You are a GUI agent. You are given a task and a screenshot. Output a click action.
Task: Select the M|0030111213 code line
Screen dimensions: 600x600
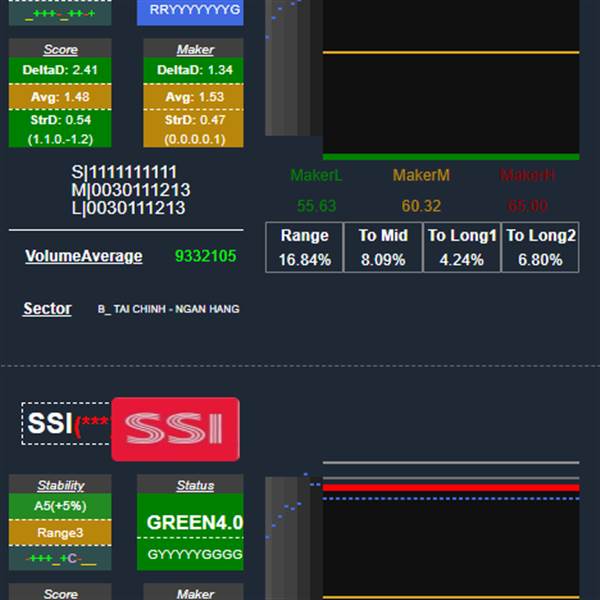(x=130, y=190)
